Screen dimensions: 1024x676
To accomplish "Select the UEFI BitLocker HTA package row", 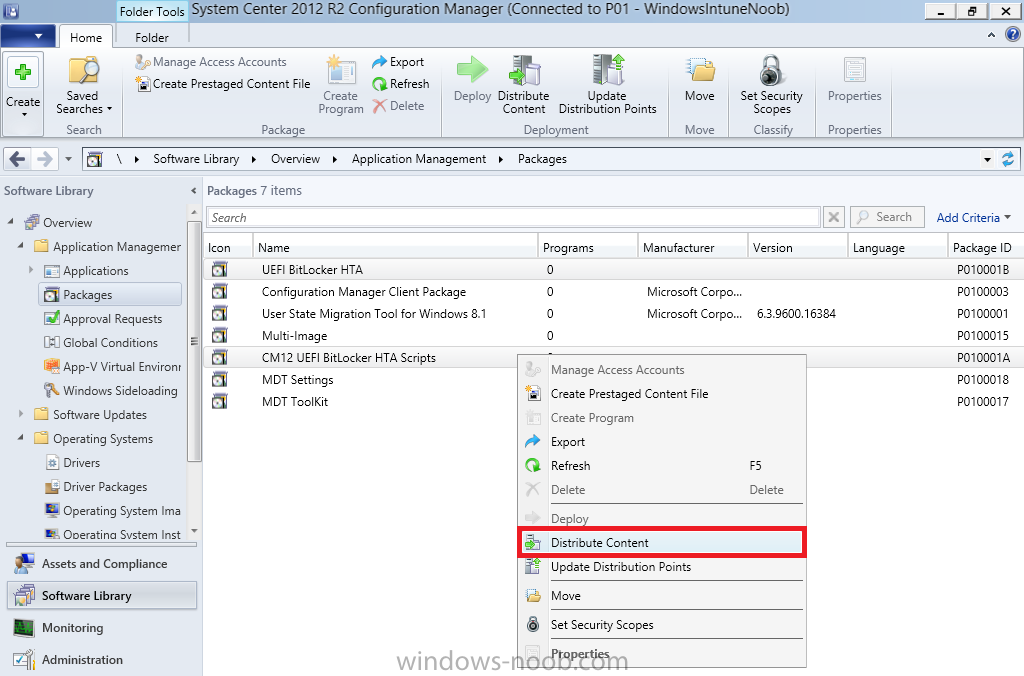I will 613,270.
